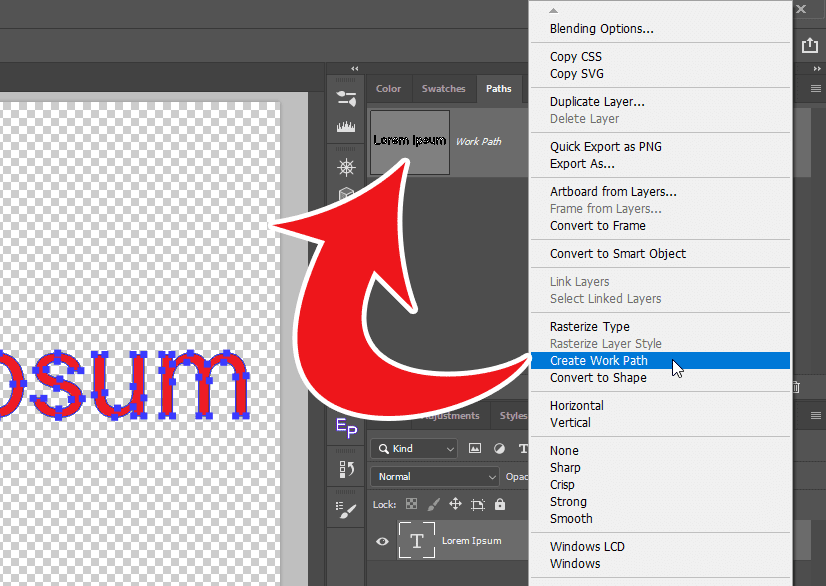This screenshot has height=586, width=826.
Task: Open the Histogram panel icon
Action: pos(346,126)
